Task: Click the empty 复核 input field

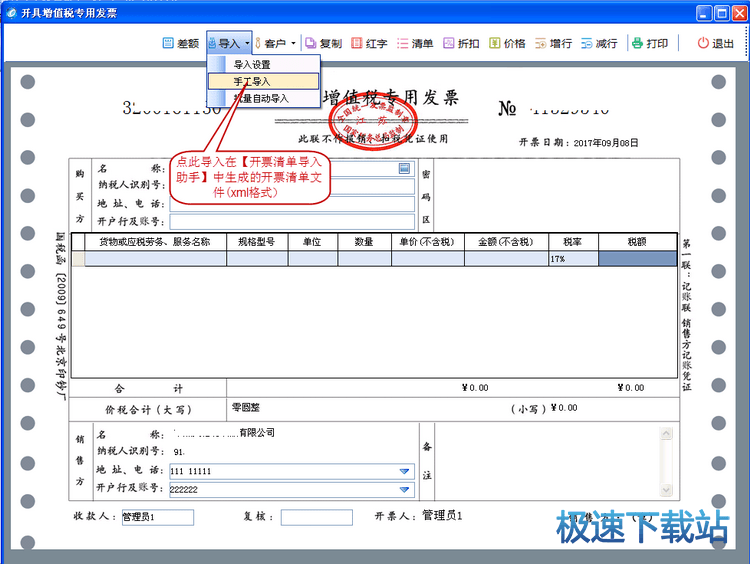Action: [317, 517]
